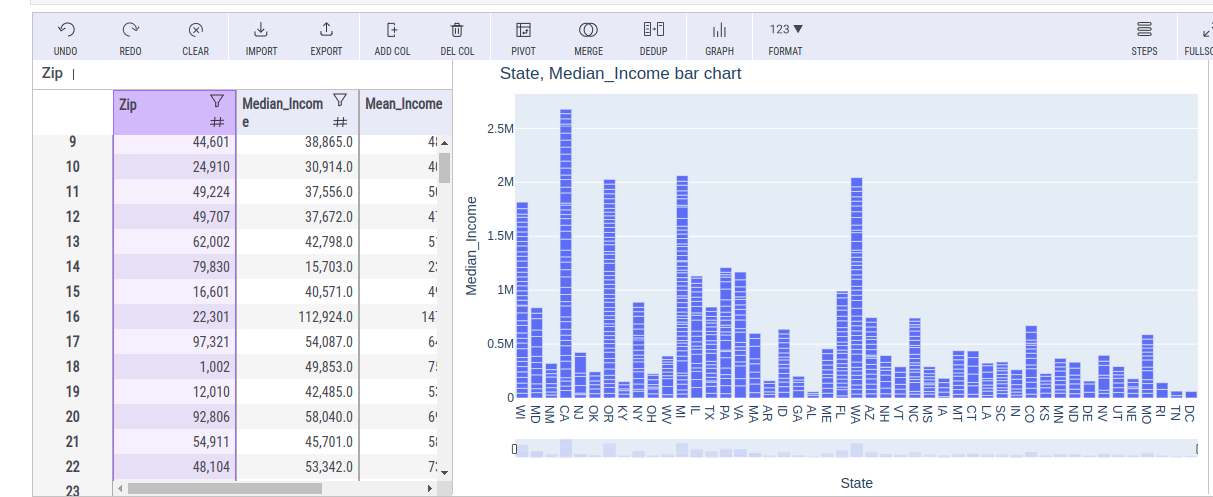Screen dimensions: 1213x497
Task: Click Median_Income cell 112,924.0
Action: pyautogui.click(x=297, y=317)
